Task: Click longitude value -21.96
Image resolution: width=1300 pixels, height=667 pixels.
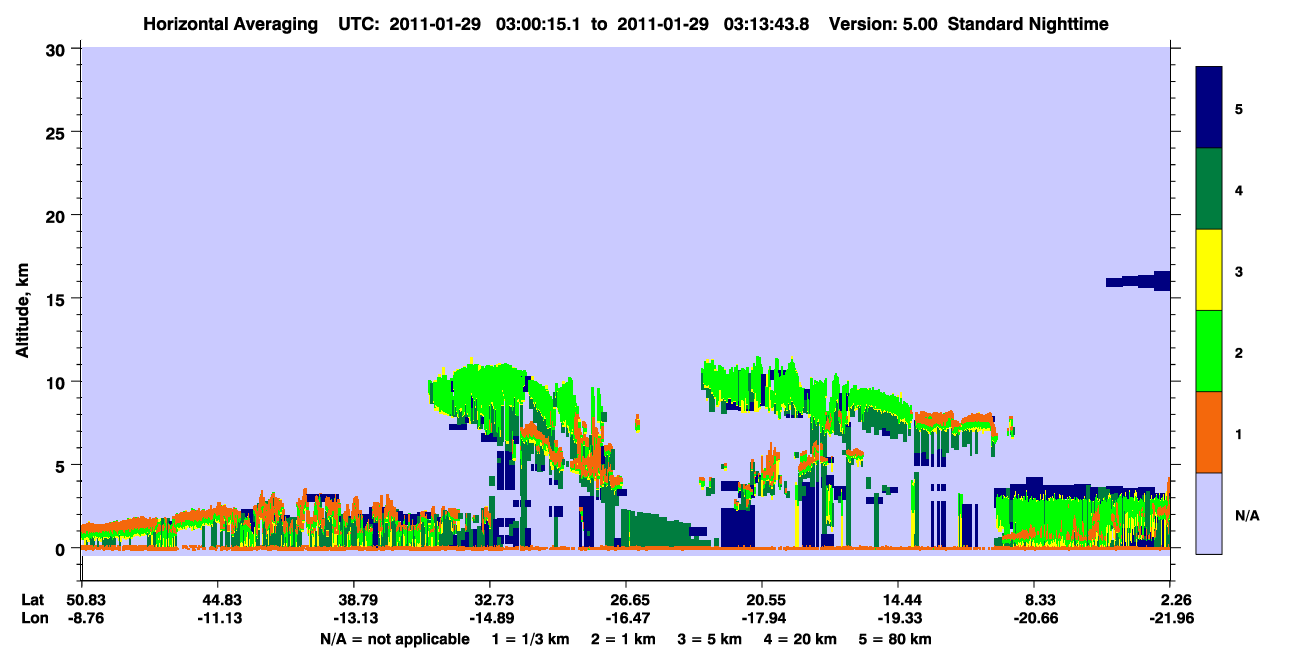Action: point(1170,618)
